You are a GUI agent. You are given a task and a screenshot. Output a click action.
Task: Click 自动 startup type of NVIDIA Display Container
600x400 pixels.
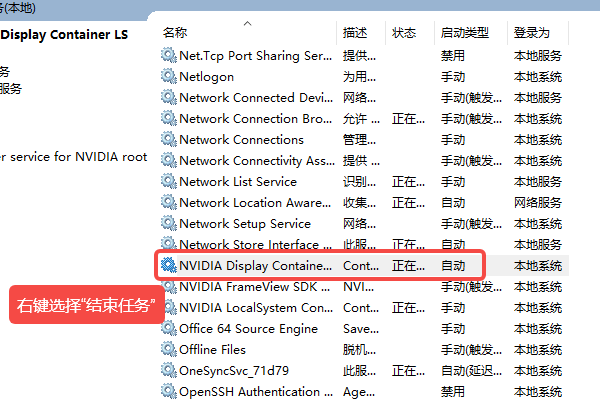tap(453, 266)
